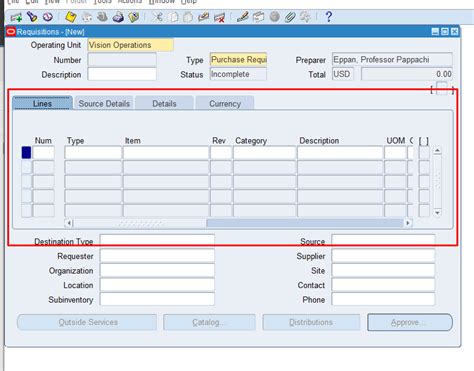Screen dimensions: 474x371
Task: Click the Print toolbar icon
Action: (x=118, y=17)
